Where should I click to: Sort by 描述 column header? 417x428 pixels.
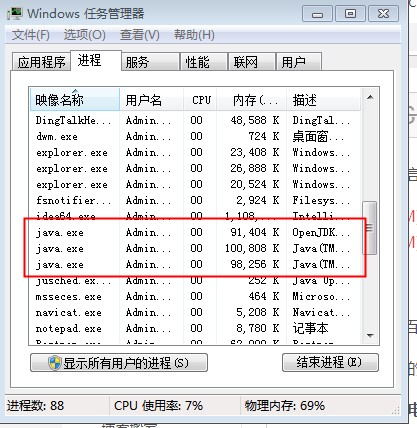(323, 100)
